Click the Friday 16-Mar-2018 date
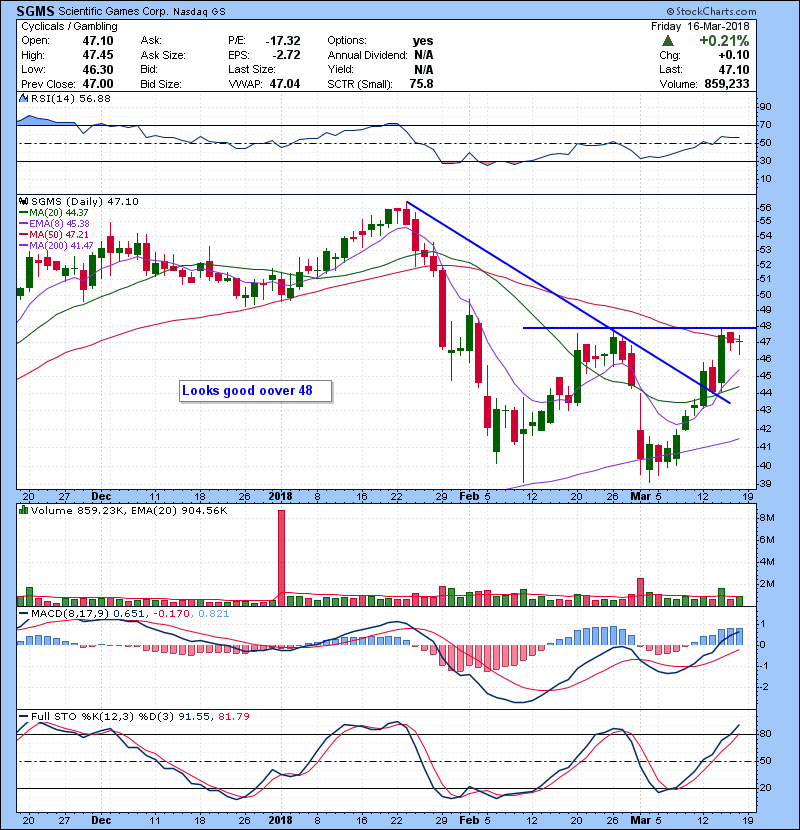The image size is (800, 830). point(700,26)
